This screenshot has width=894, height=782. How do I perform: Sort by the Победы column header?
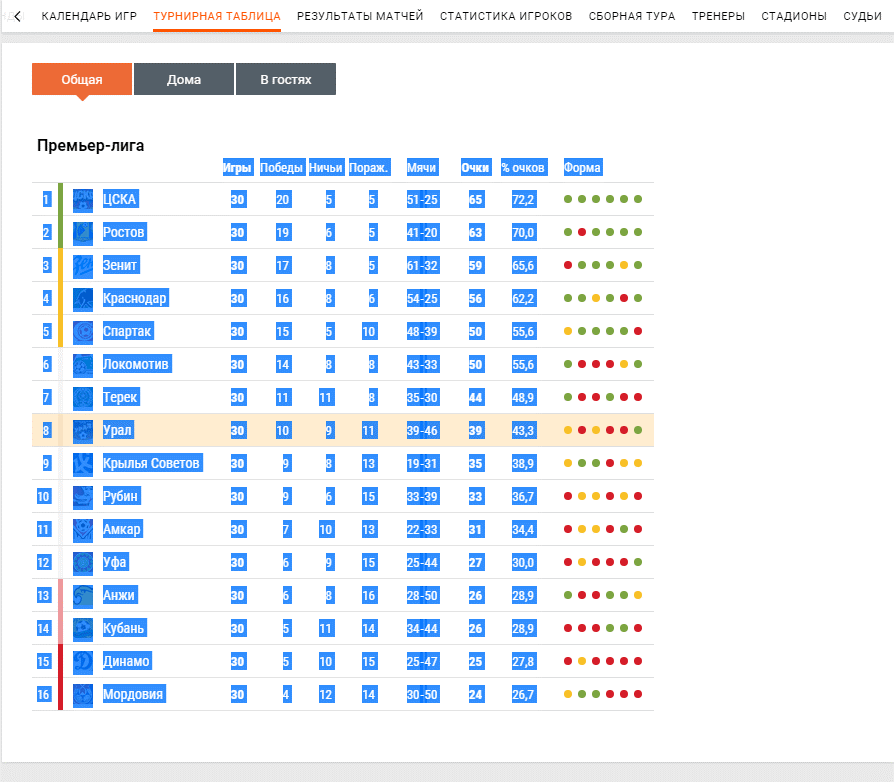tap(282, 167)
